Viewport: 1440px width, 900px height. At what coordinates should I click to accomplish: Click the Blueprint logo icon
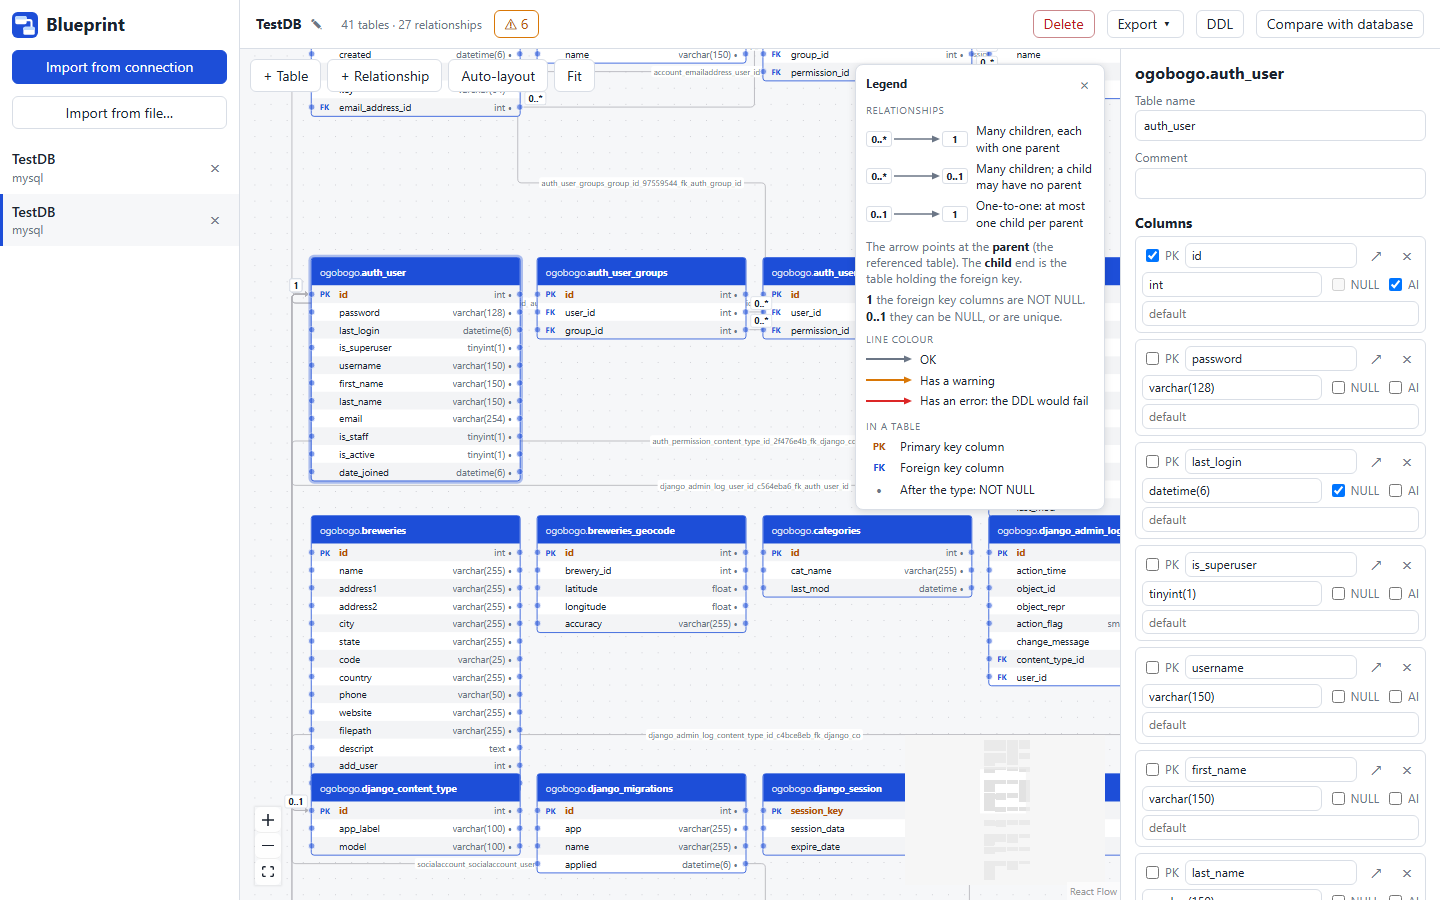pyautogui.click(x=25, y=25)
